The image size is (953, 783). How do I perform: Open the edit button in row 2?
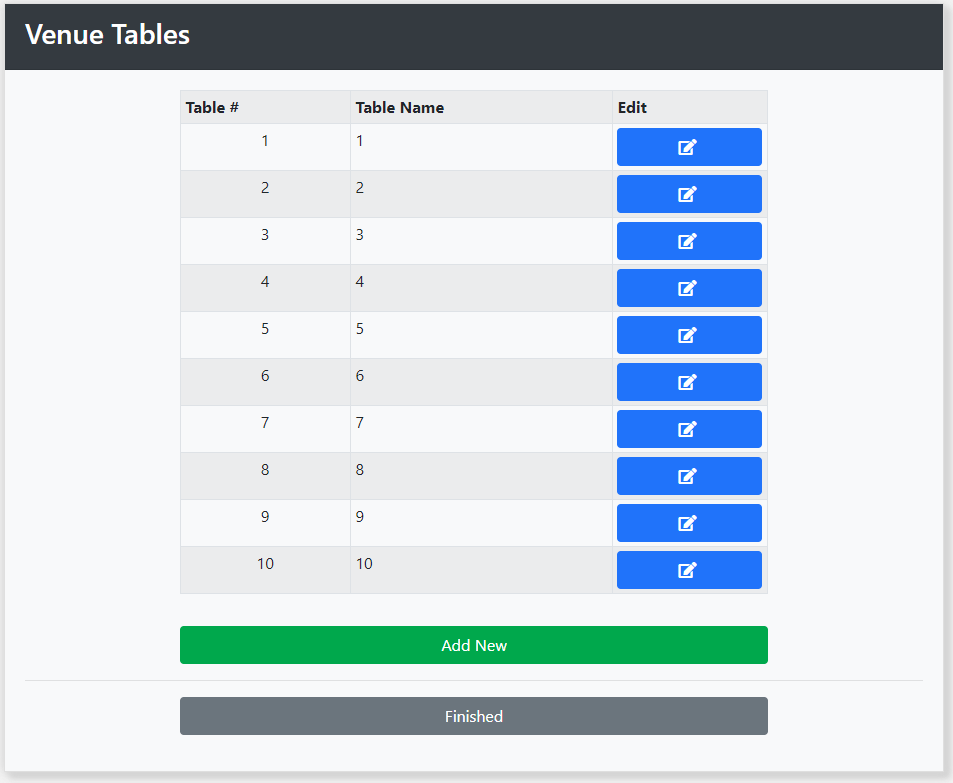tap(689, 194)
